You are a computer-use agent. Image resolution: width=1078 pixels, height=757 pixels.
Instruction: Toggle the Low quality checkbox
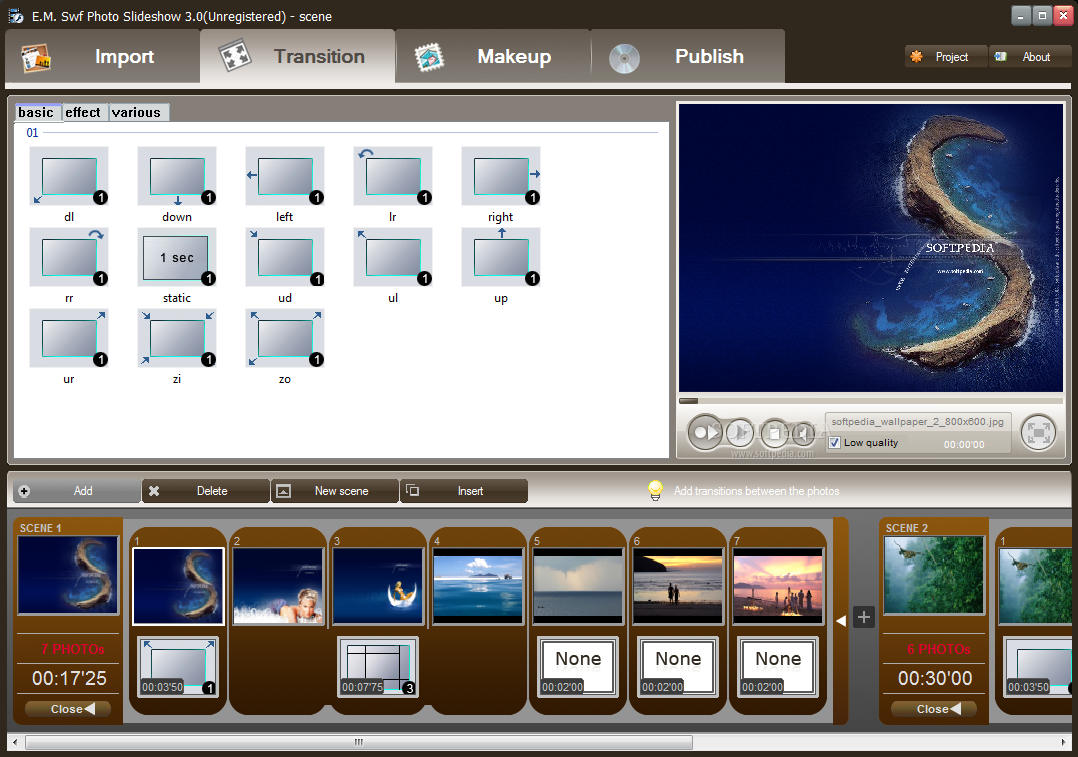pyautogui.click(x=834, y=443)
